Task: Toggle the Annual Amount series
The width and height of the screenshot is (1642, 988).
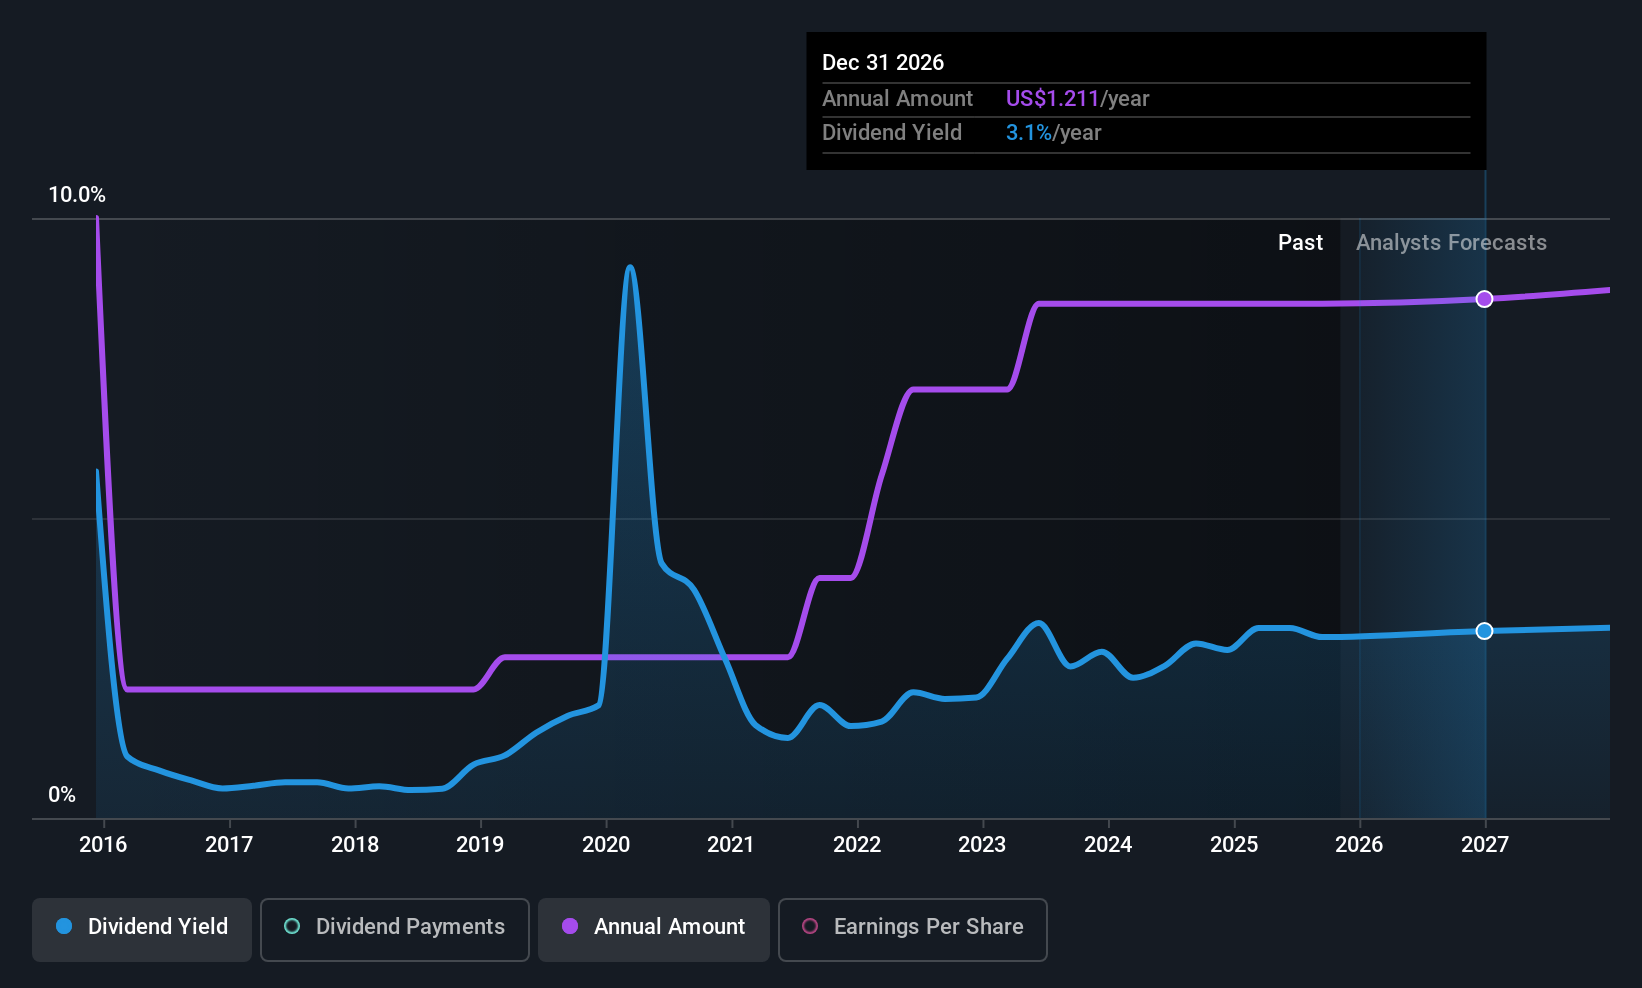Action: pos(654,927)
